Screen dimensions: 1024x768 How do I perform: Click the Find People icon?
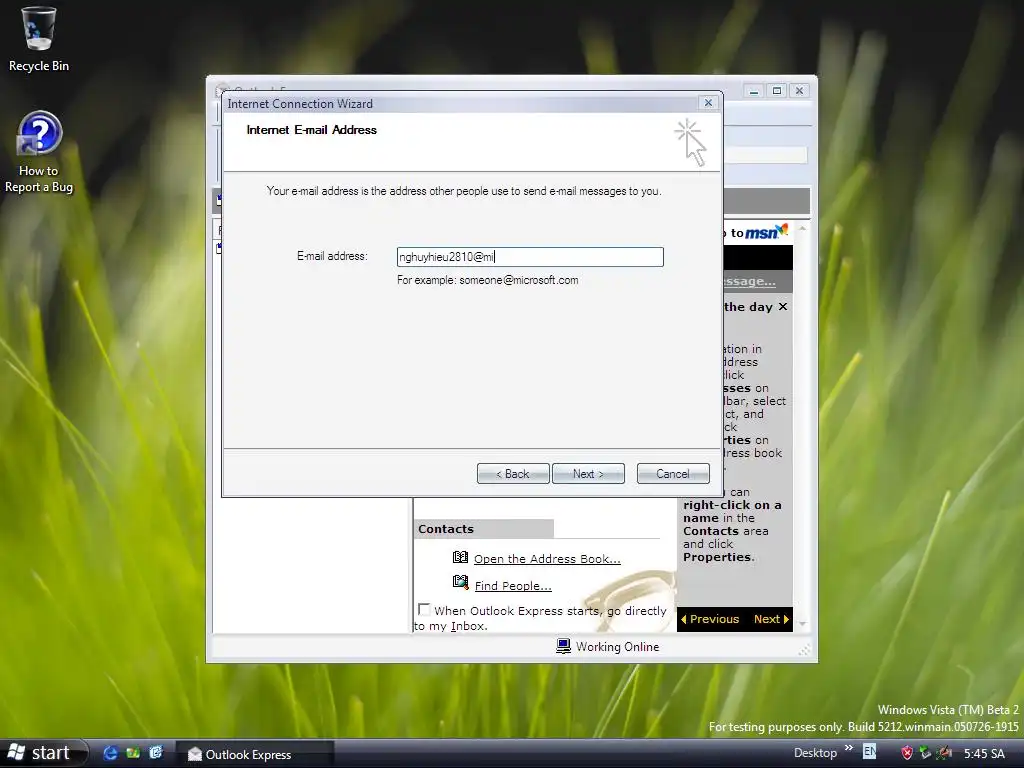point(460,583)
